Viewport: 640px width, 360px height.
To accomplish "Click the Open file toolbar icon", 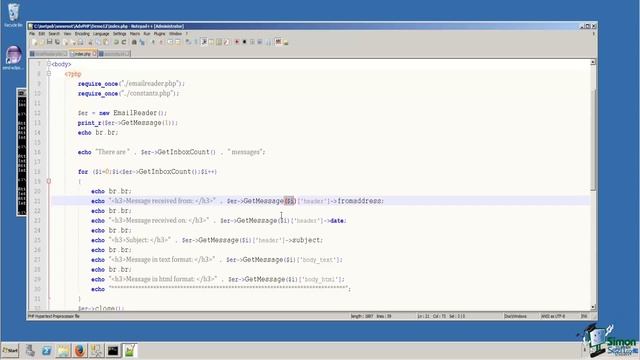I will (42, 42).
